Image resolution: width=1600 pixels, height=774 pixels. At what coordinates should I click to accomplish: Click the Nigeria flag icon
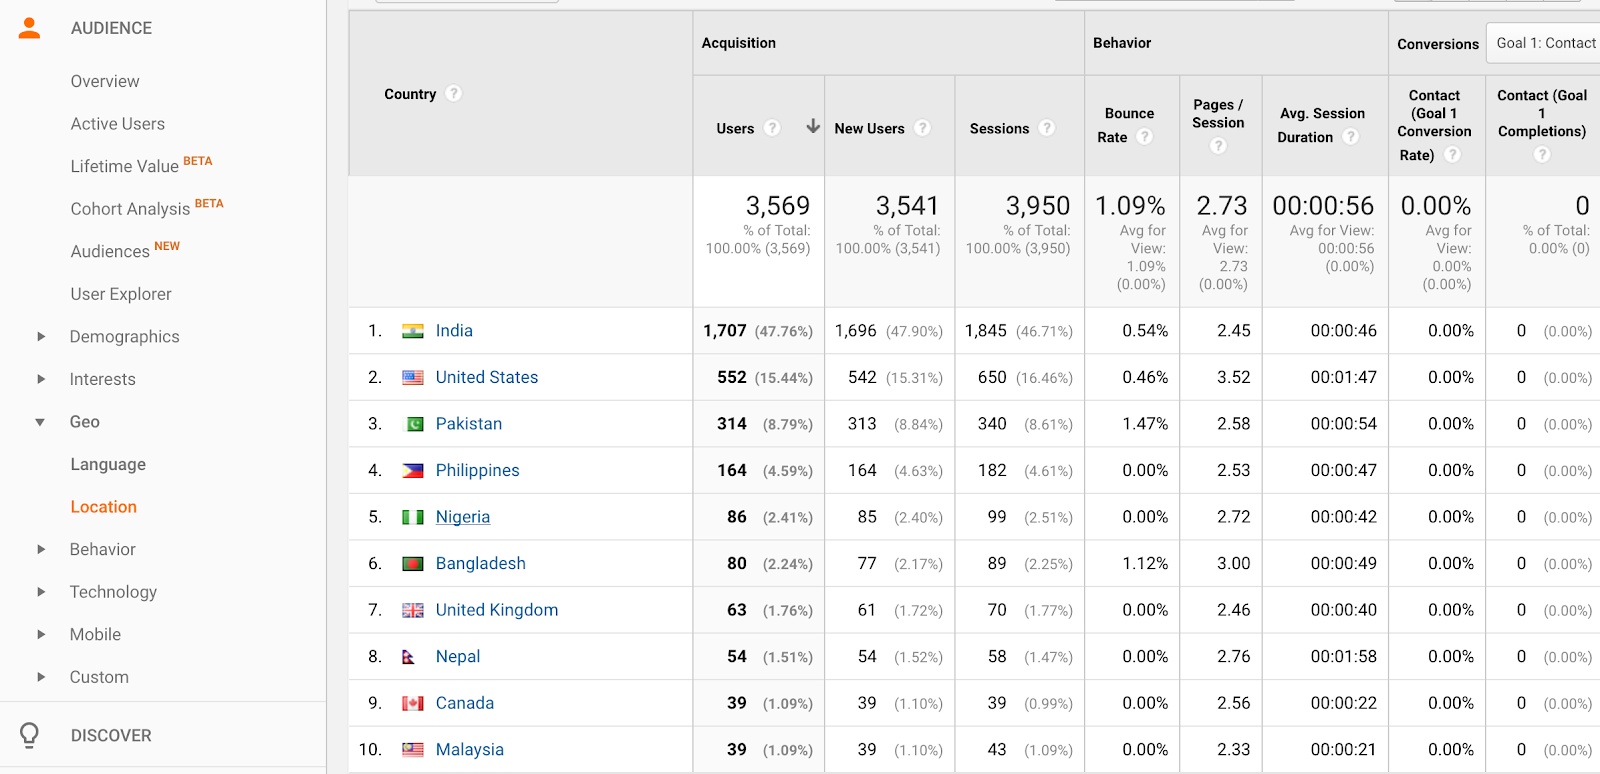tap(413, 517)
